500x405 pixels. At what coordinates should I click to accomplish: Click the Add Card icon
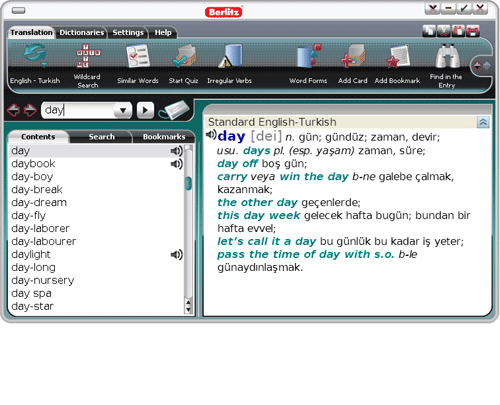[352, 56]
